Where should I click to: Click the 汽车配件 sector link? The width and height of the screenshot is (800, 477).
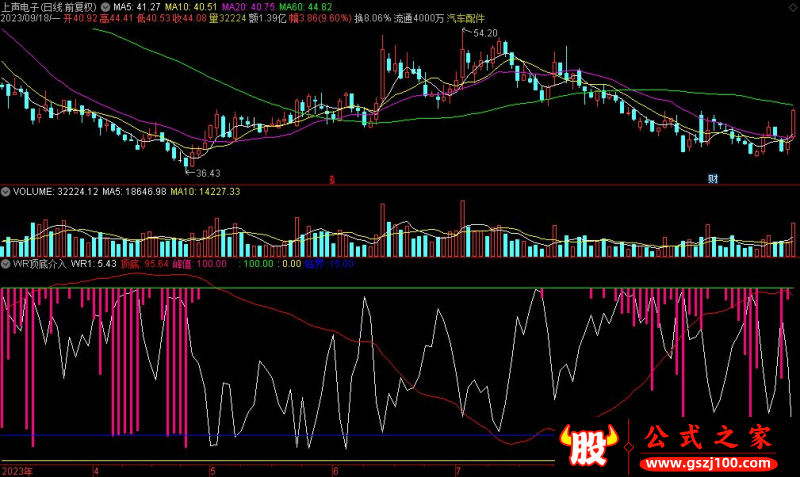(x=465, y=18)
